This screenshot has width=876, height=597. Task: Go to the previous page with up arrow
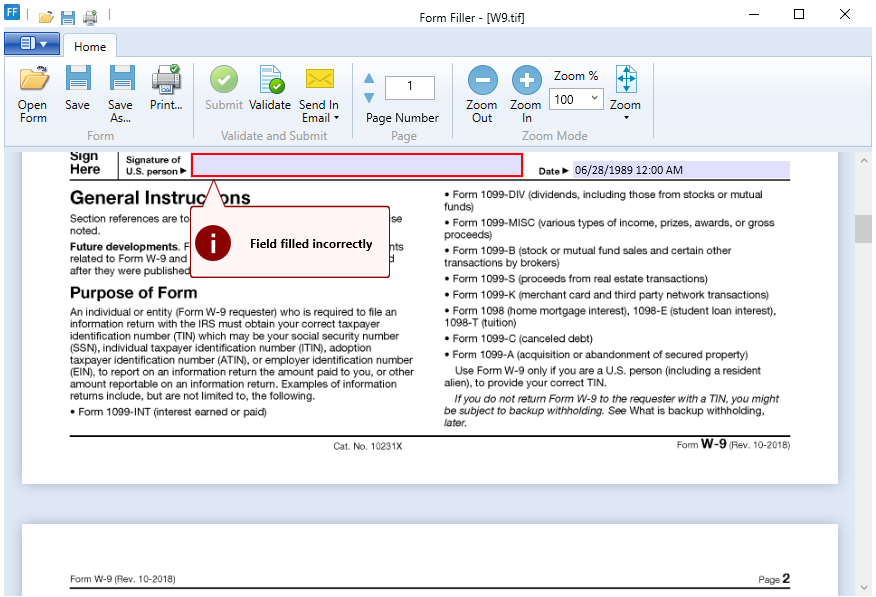click(x=369, y=79)
